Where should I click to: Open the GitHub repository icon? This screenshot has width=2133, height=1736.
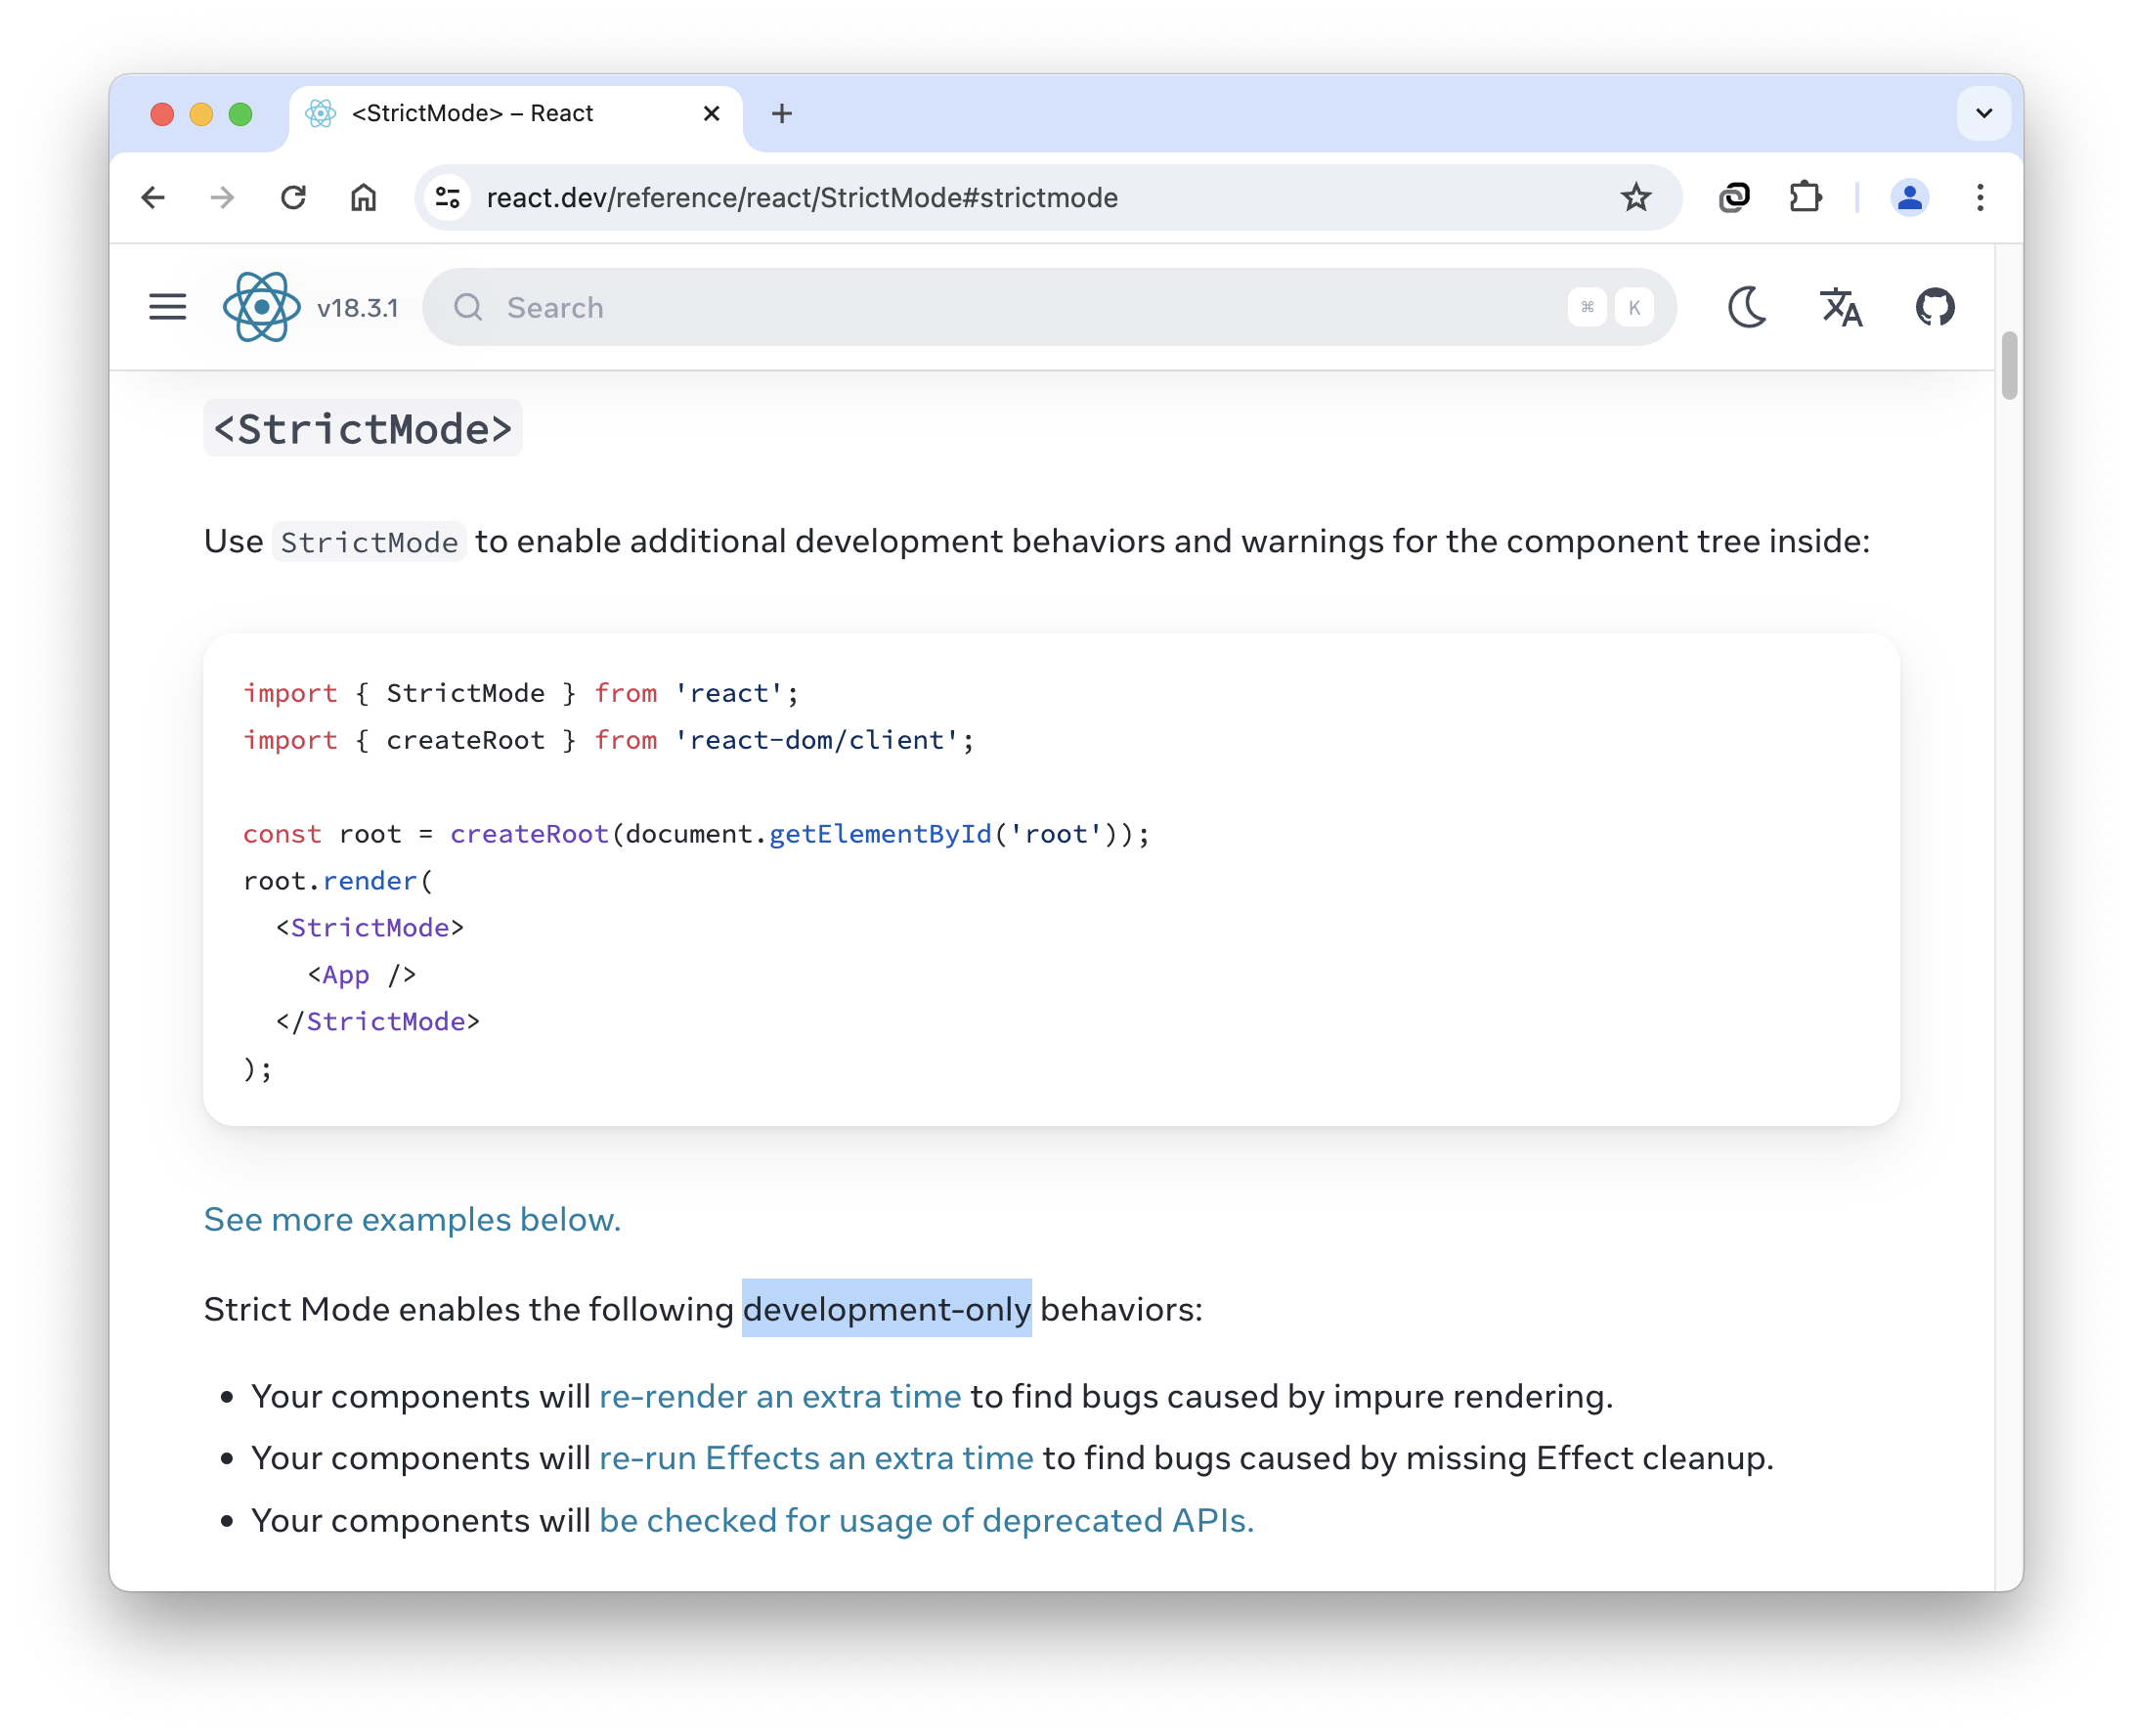1934,307
